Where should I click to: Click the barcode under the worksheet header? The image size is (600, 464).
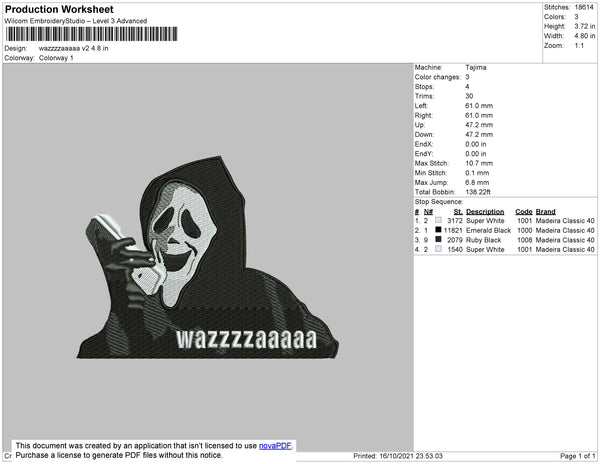(91, 34)
